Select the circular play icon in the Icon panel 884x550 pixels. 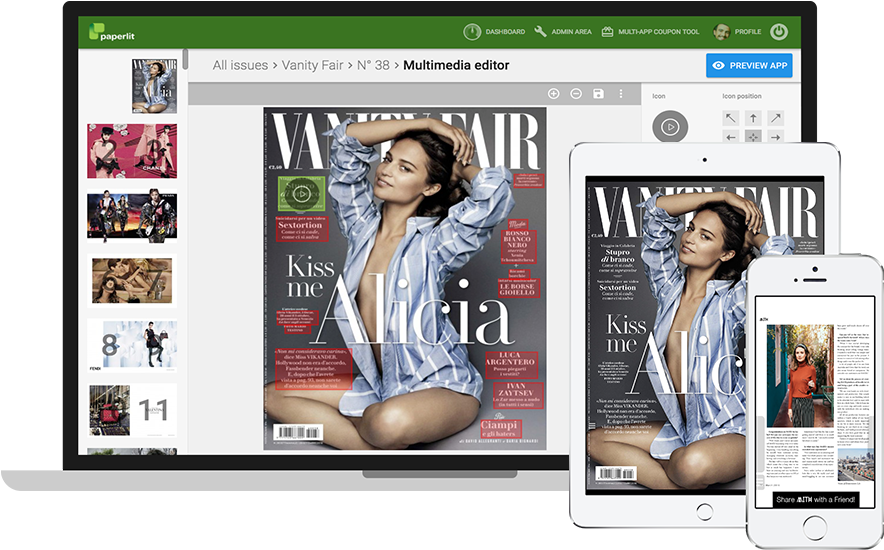[670, 127]
